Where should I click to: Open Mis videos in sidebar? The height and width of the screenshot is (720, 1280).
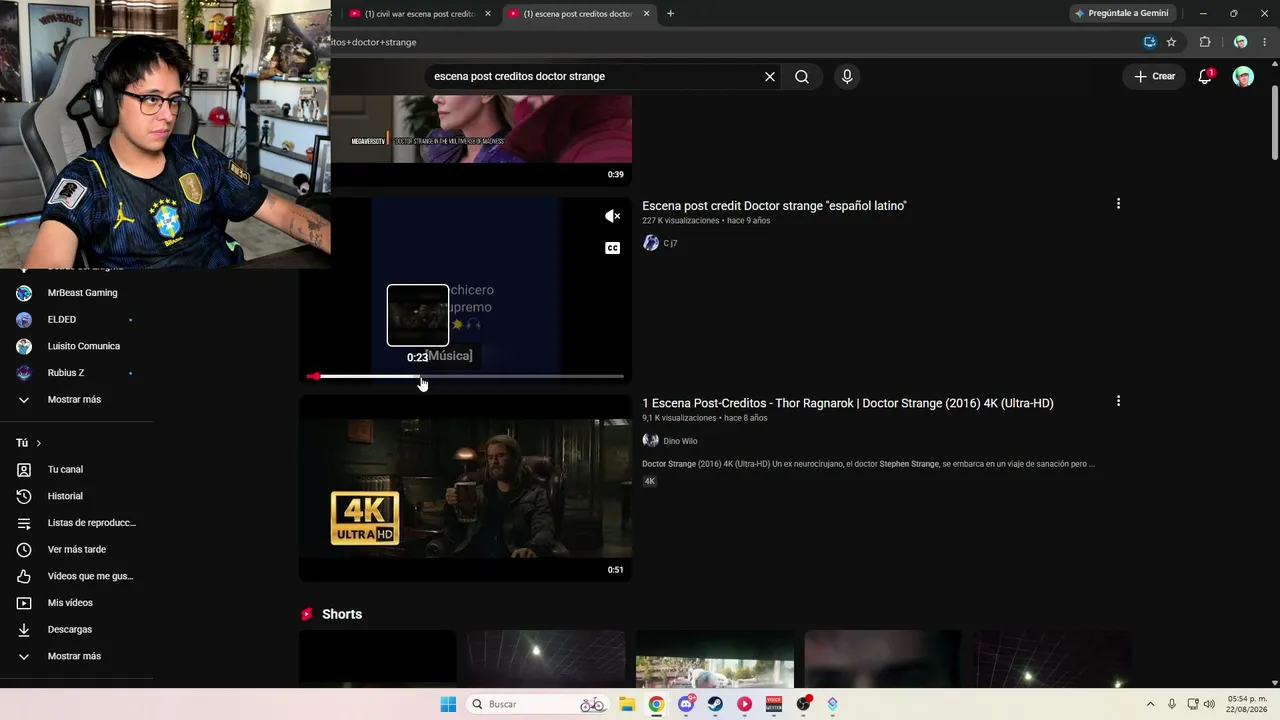pyautogui.click(x=70, y=603)
